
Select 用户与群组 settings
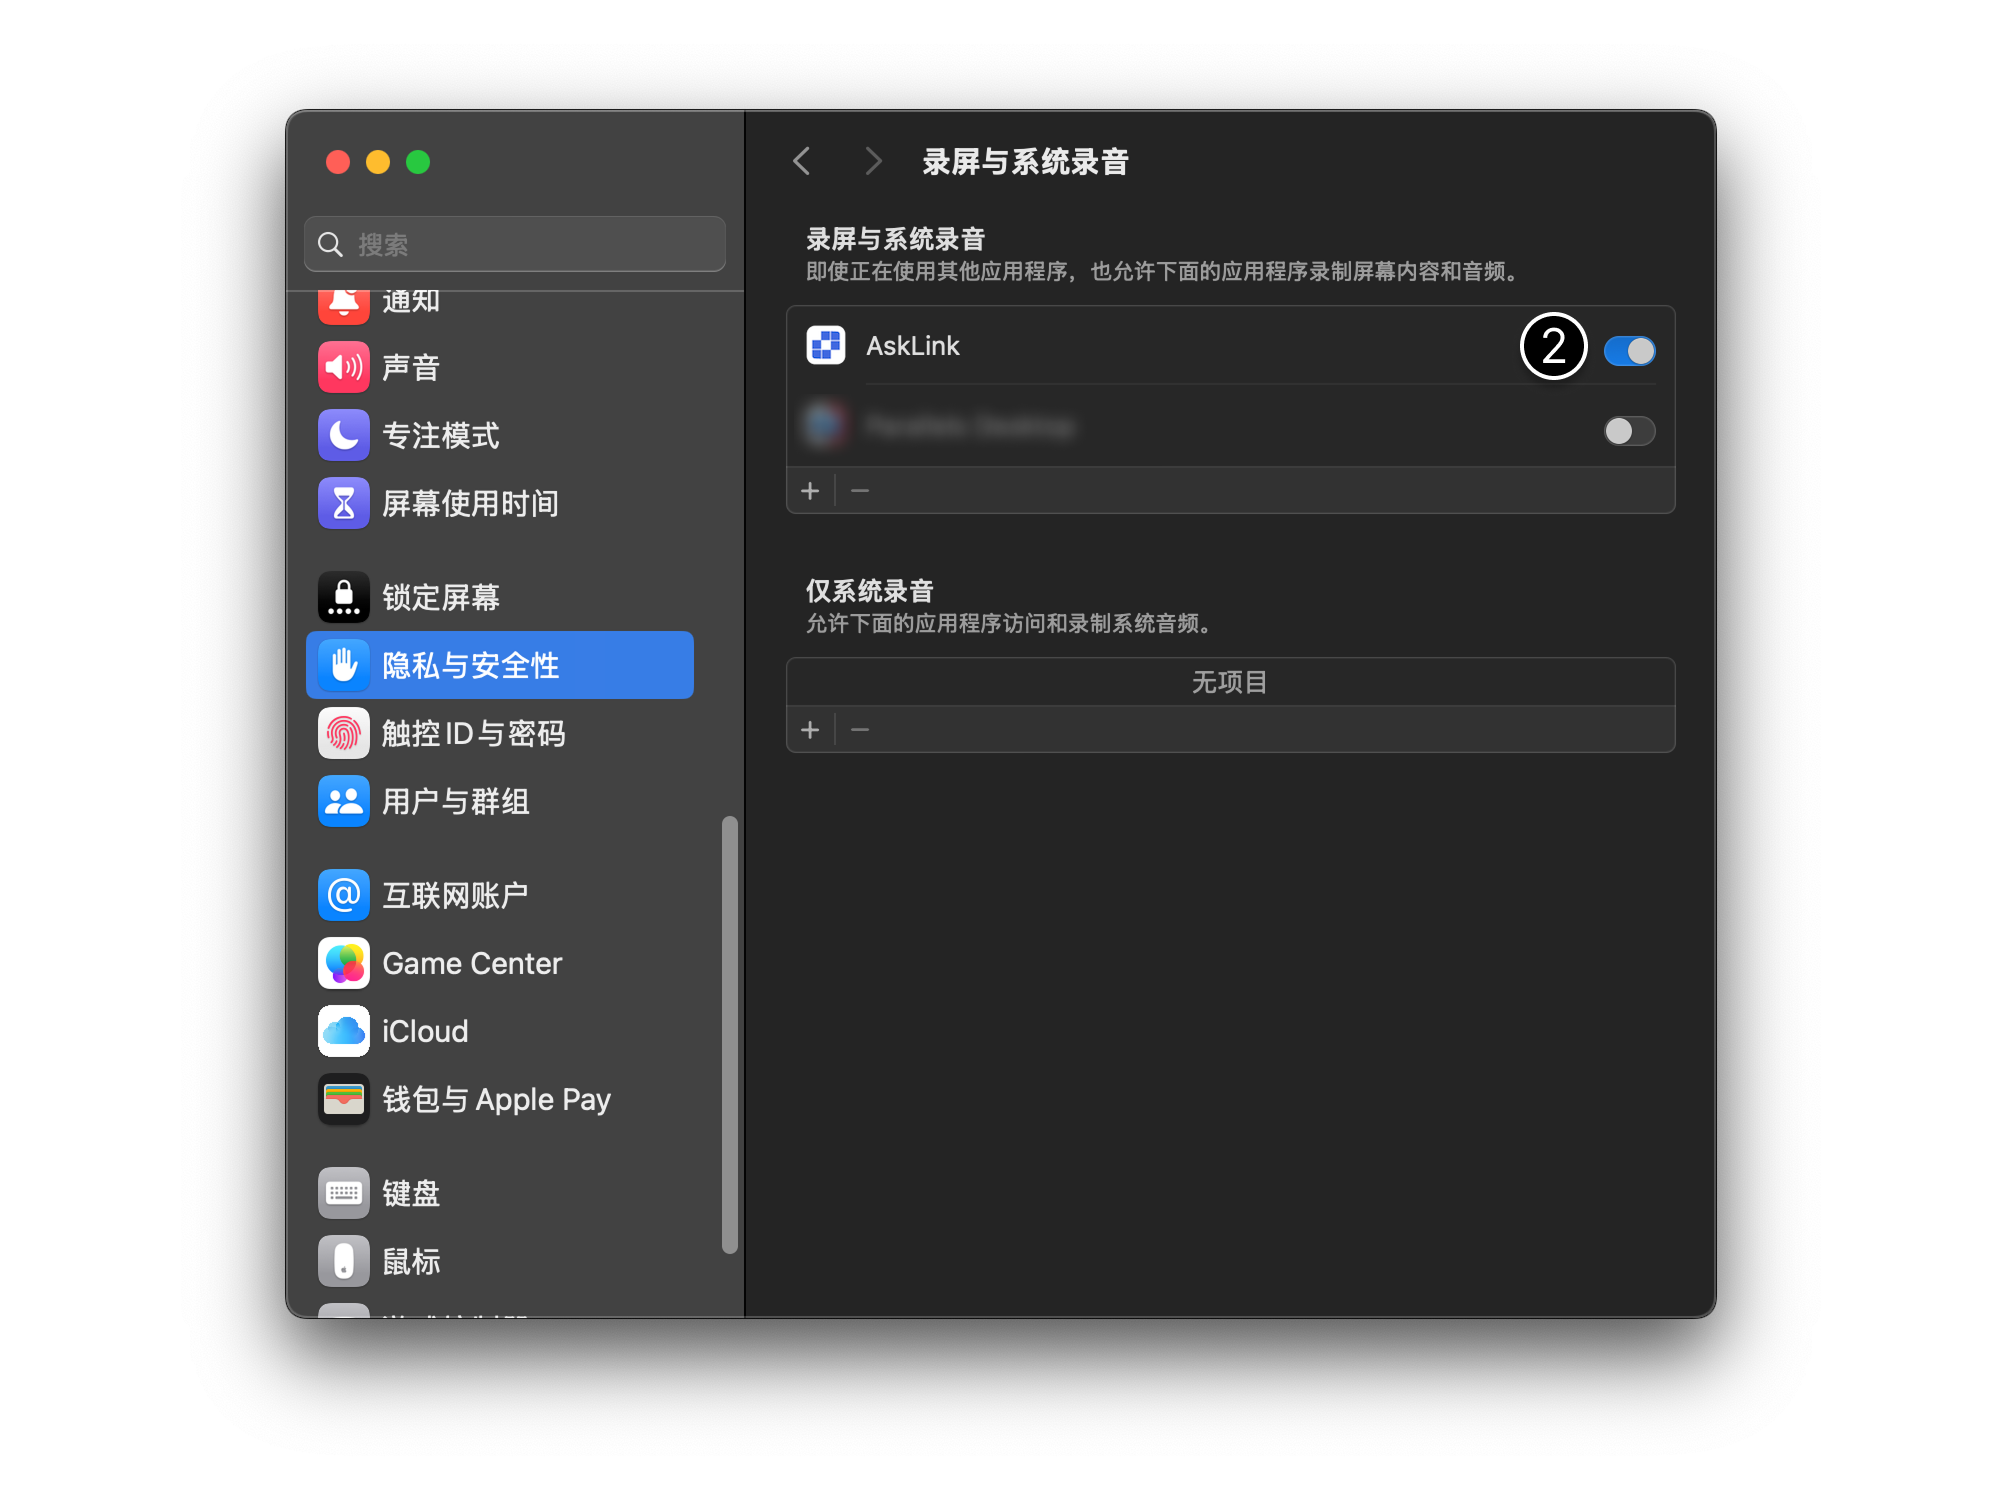pyautogui.click(x=455, y=801)
